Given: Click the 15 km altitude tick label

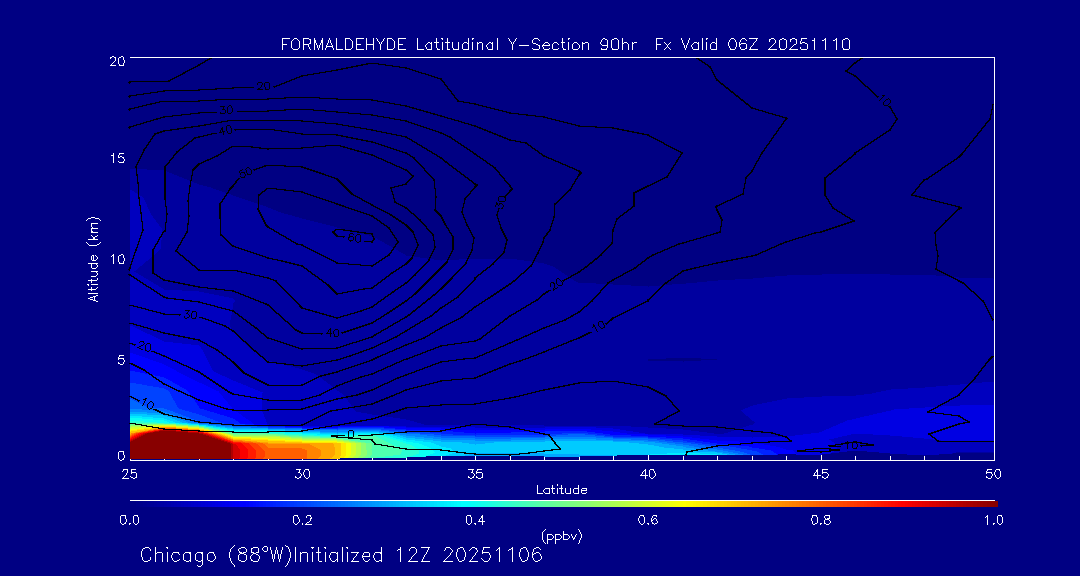Looking at the screenshot, I should [x=116, y=160].
